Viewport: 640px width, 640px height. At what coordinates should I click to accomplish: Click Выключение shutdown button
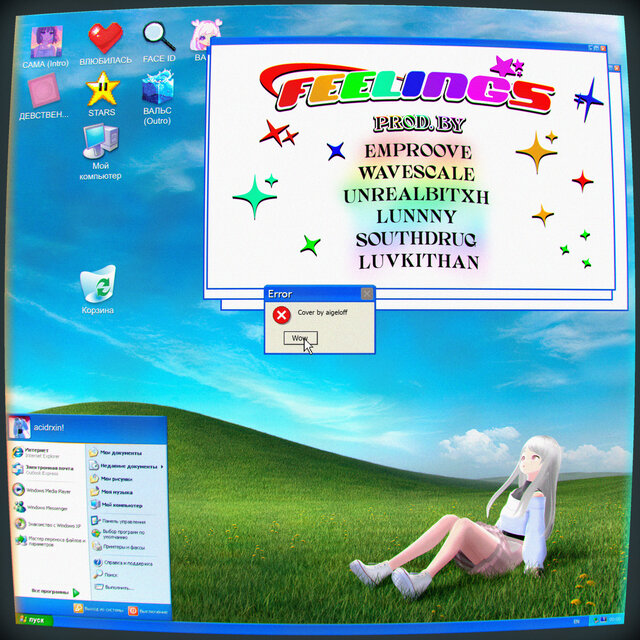[148, 611]
